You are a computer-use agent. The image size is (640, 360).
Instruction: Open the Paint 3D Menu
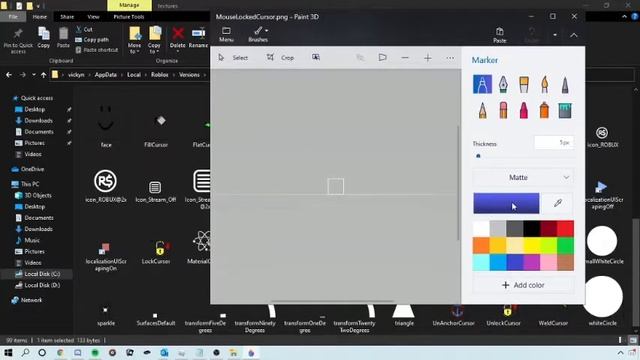(x=226, y=35)
